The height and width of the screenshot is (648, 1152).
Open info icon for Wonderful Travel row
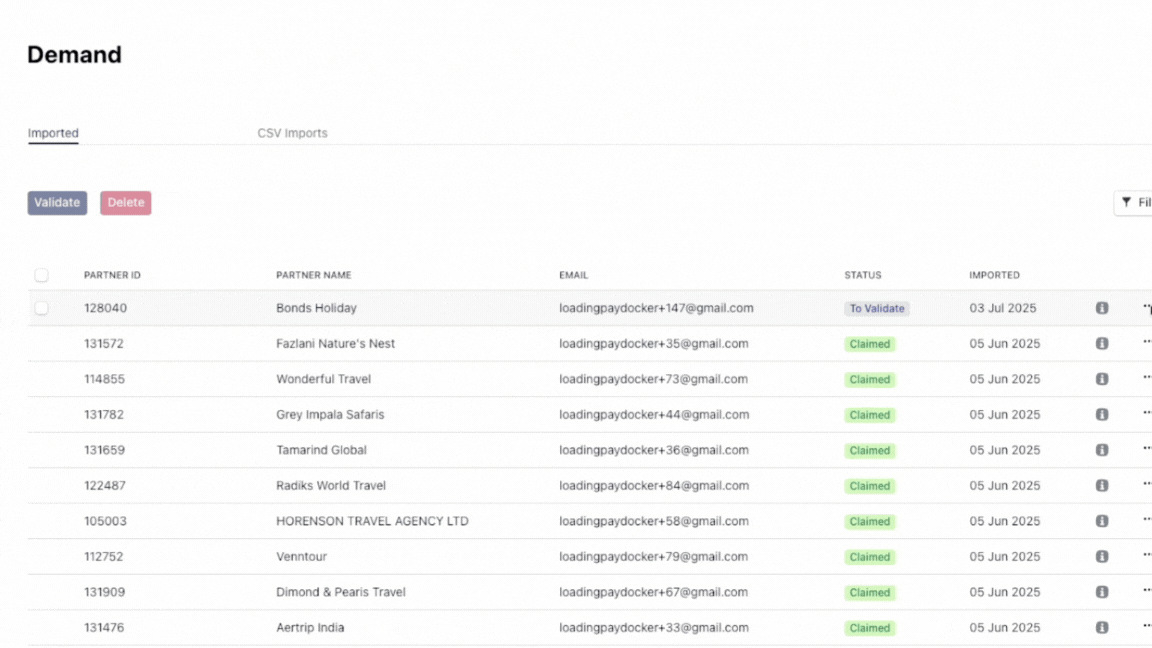point(1102,379)
